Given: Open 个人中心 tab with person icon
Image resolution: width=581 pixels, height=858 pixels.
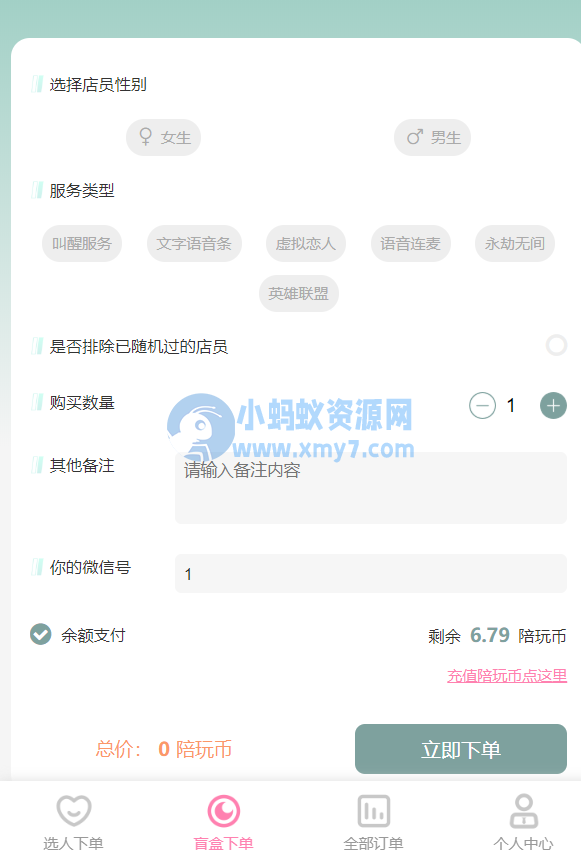Looking at the screenshot, I should tap(524, 822).
